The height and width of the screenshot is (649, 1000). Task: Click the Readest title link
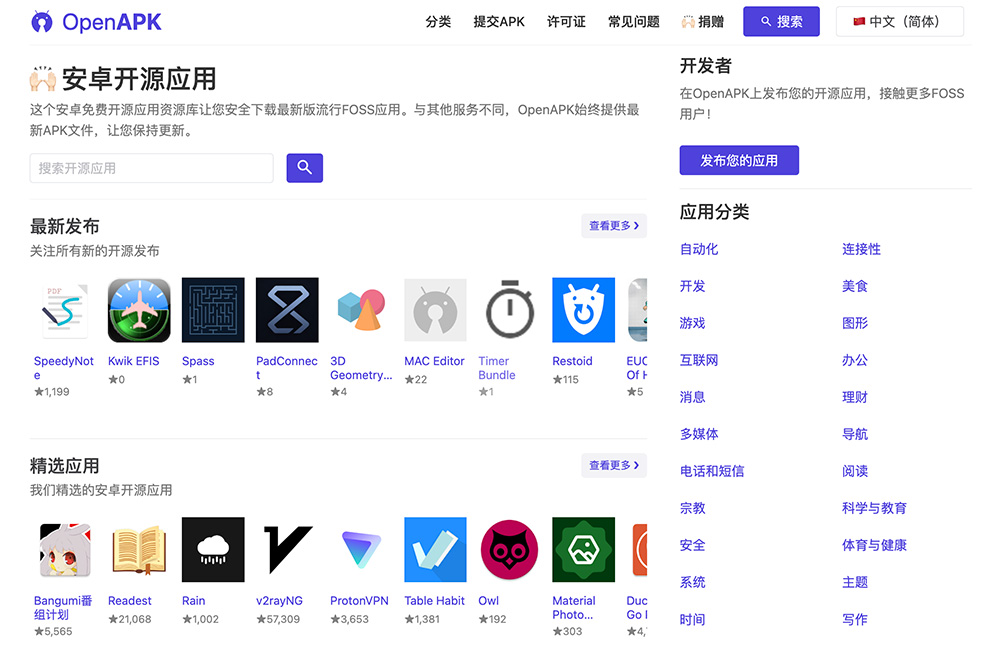click(x=129, y=601)
